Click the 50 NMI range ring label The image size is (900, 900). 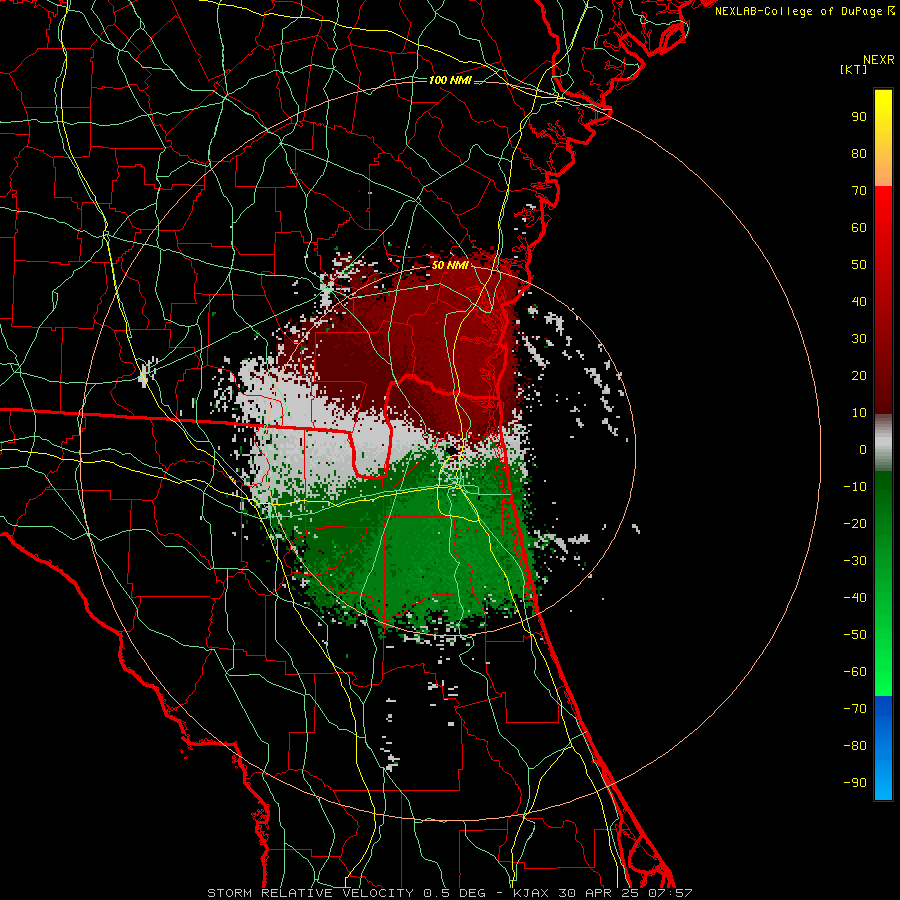click(x=450, y=265)
